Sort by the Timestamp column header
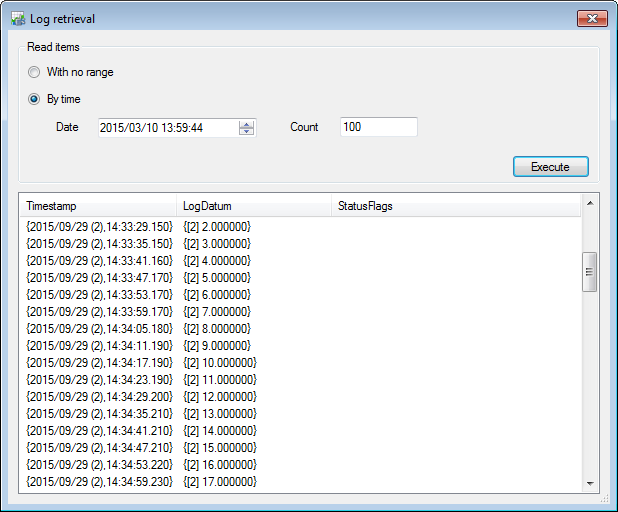Viewport: 618px width, 512px height. pyautogui.click(x=97, y=206)
